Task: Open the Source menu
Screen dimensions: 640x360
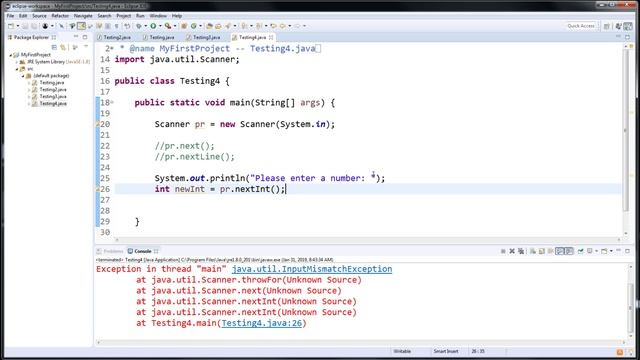Action: point(39,16)
